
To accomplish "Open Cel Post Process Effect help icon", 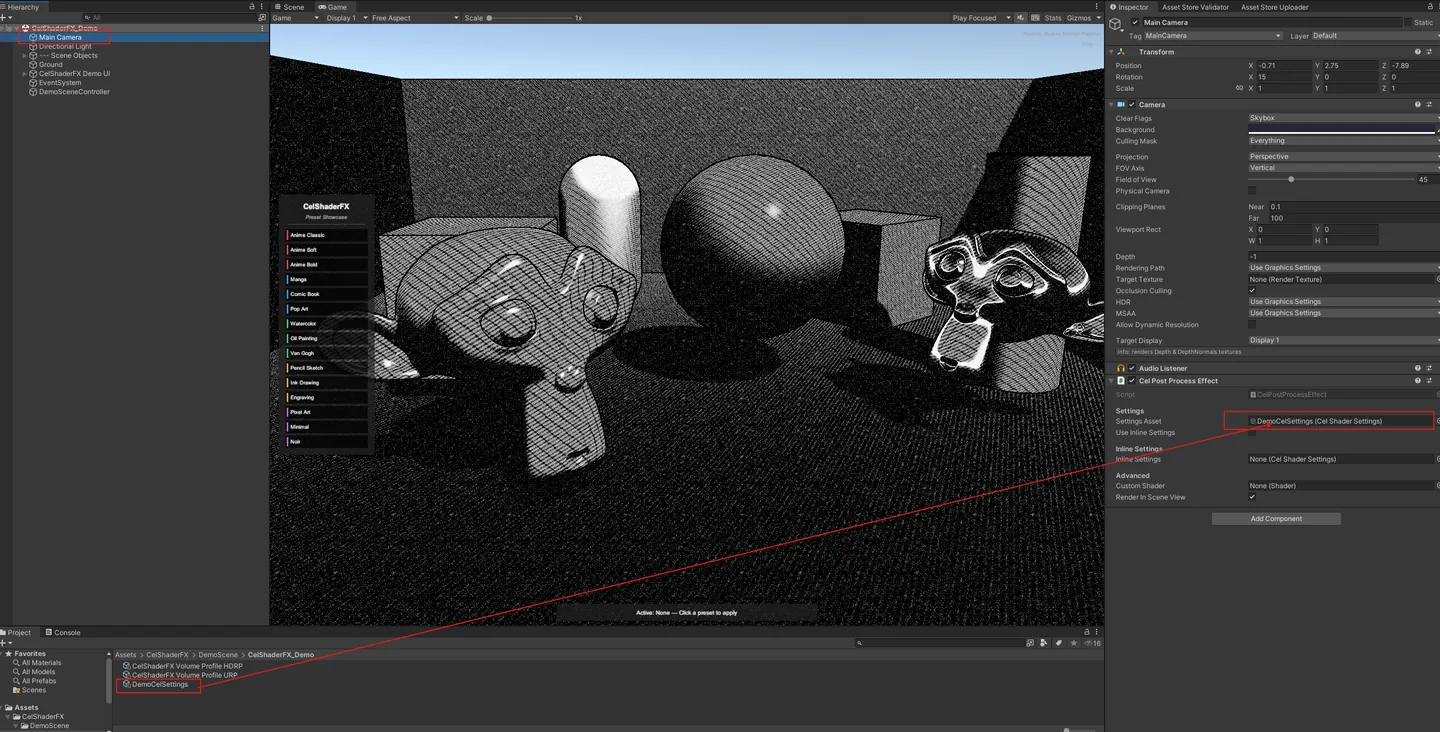I will [1417, 381].
